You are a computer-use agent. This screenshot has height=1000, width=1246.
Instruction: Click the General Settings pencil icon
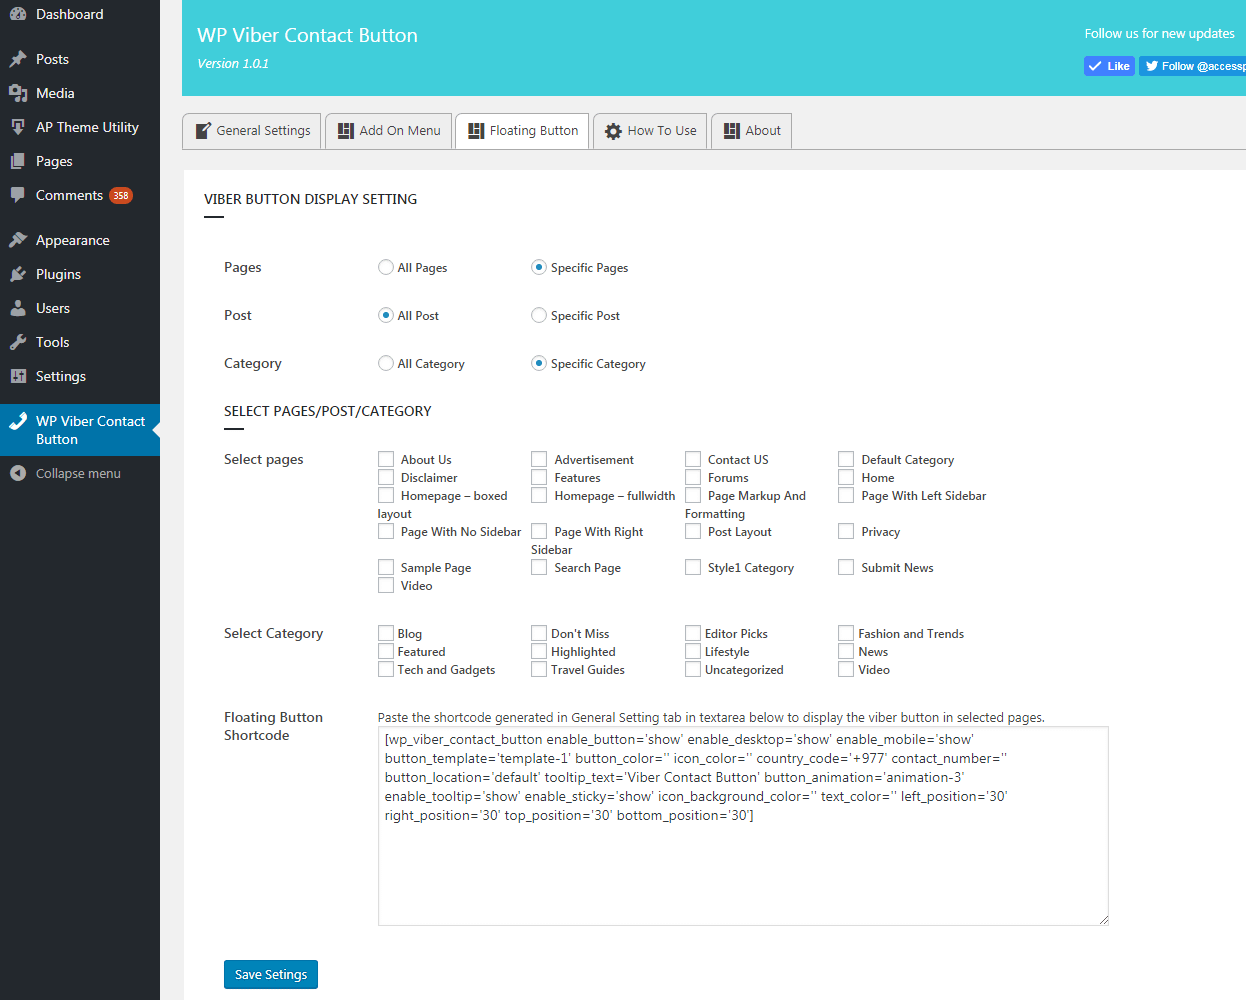coord(203,131)
